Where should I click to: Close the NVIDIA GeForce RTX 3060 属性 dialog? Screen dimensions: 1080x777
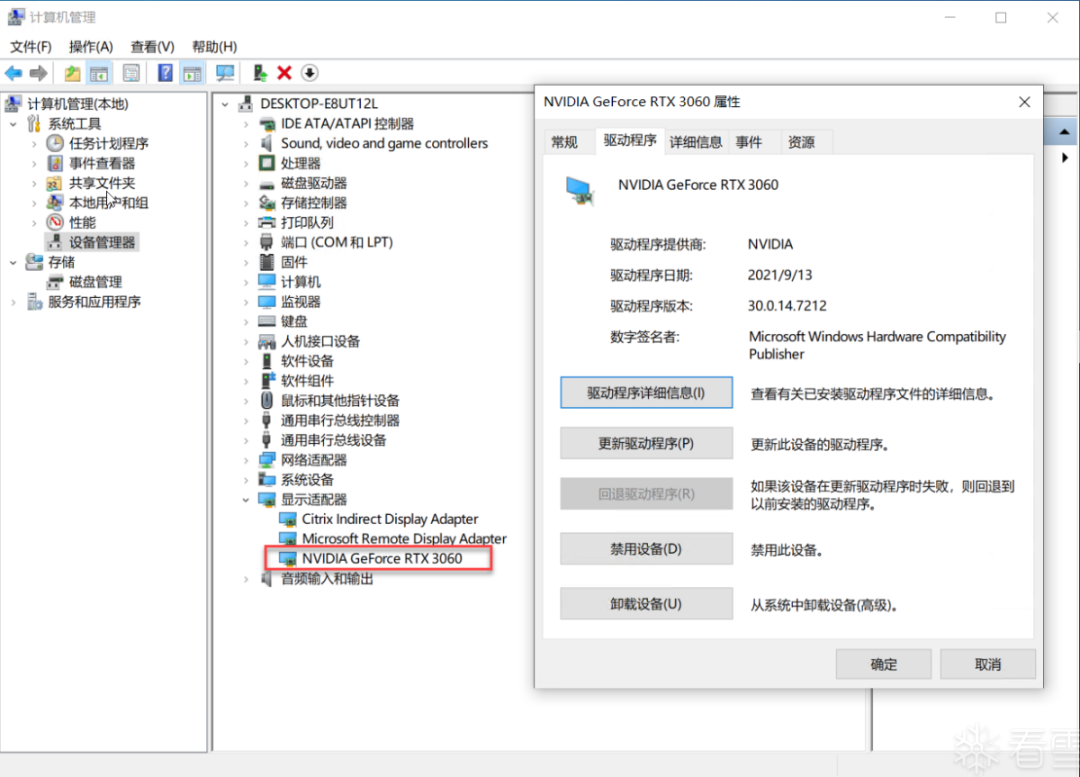pyautogui.click(x=1024, y=102)
